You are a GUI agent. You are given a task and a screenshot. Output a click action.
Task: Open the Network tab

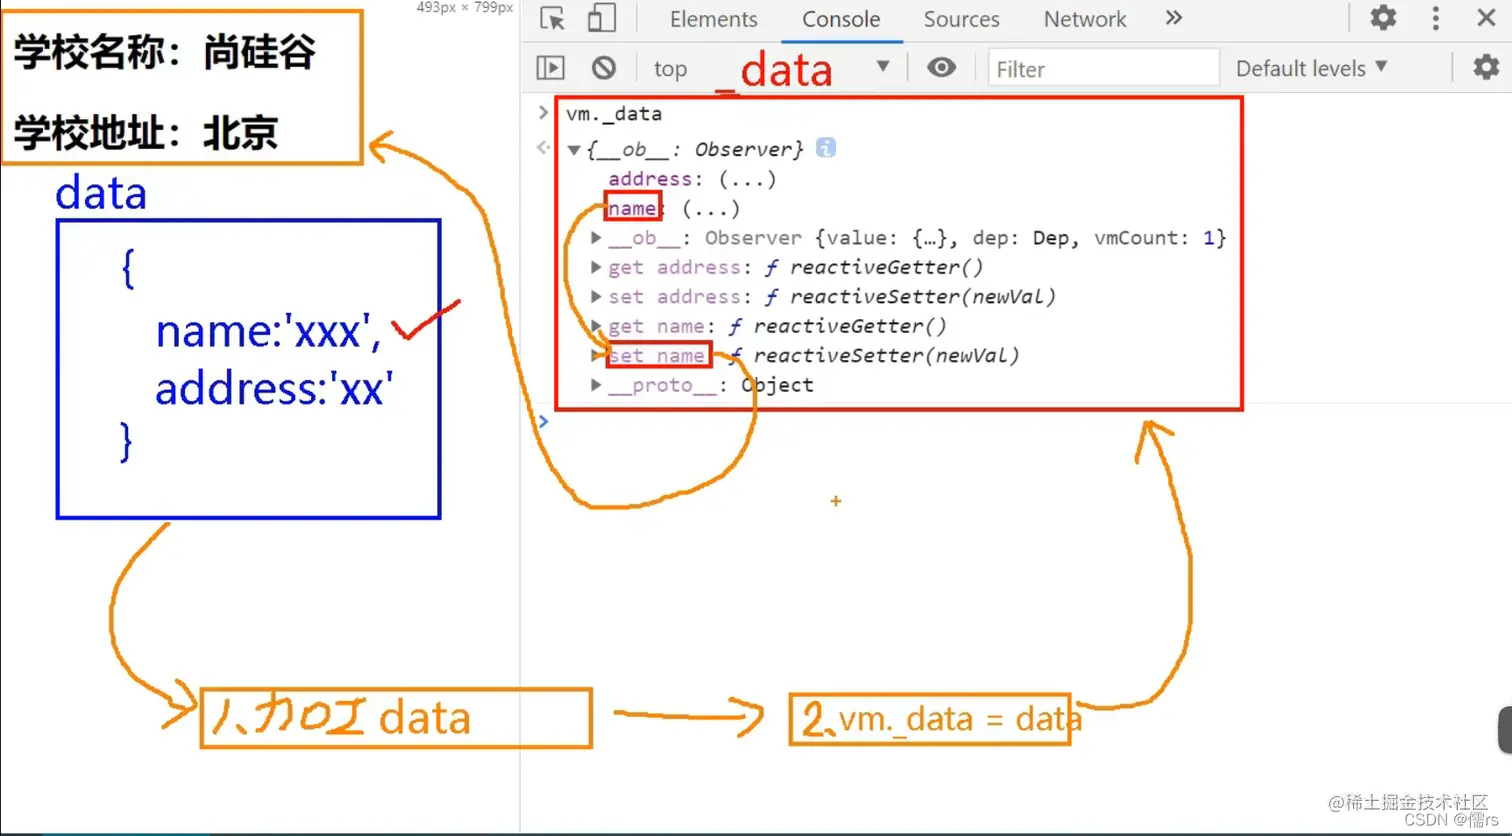pos(1085,19)
